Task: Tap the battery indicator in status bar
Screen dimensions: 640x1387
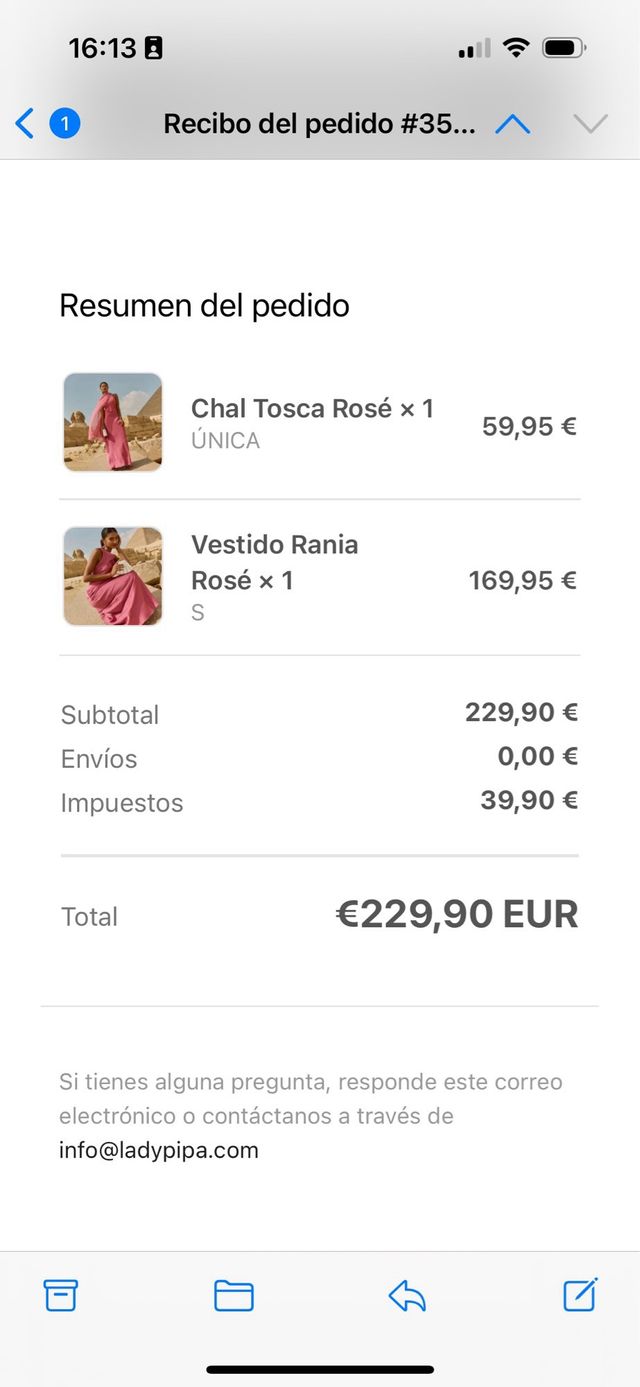Action: pyautogui.click(x=564, y=48)
